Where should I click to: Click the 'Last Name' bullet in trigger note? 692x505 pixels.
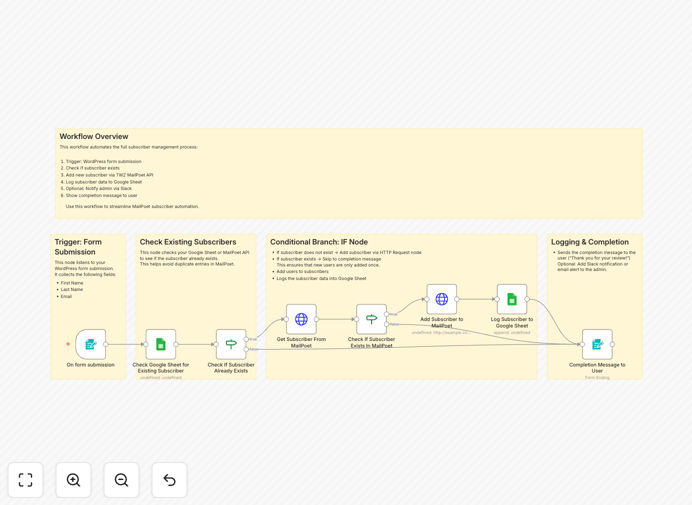click(72, 290)
